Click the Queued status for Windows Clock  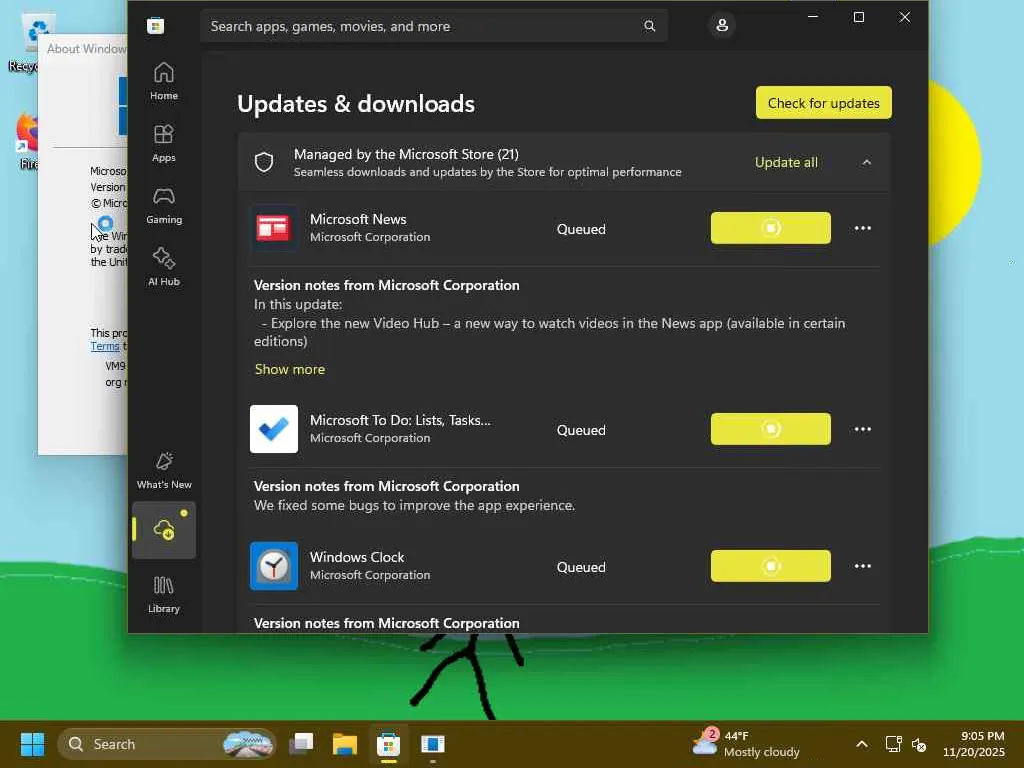click(x=581, y=567)
